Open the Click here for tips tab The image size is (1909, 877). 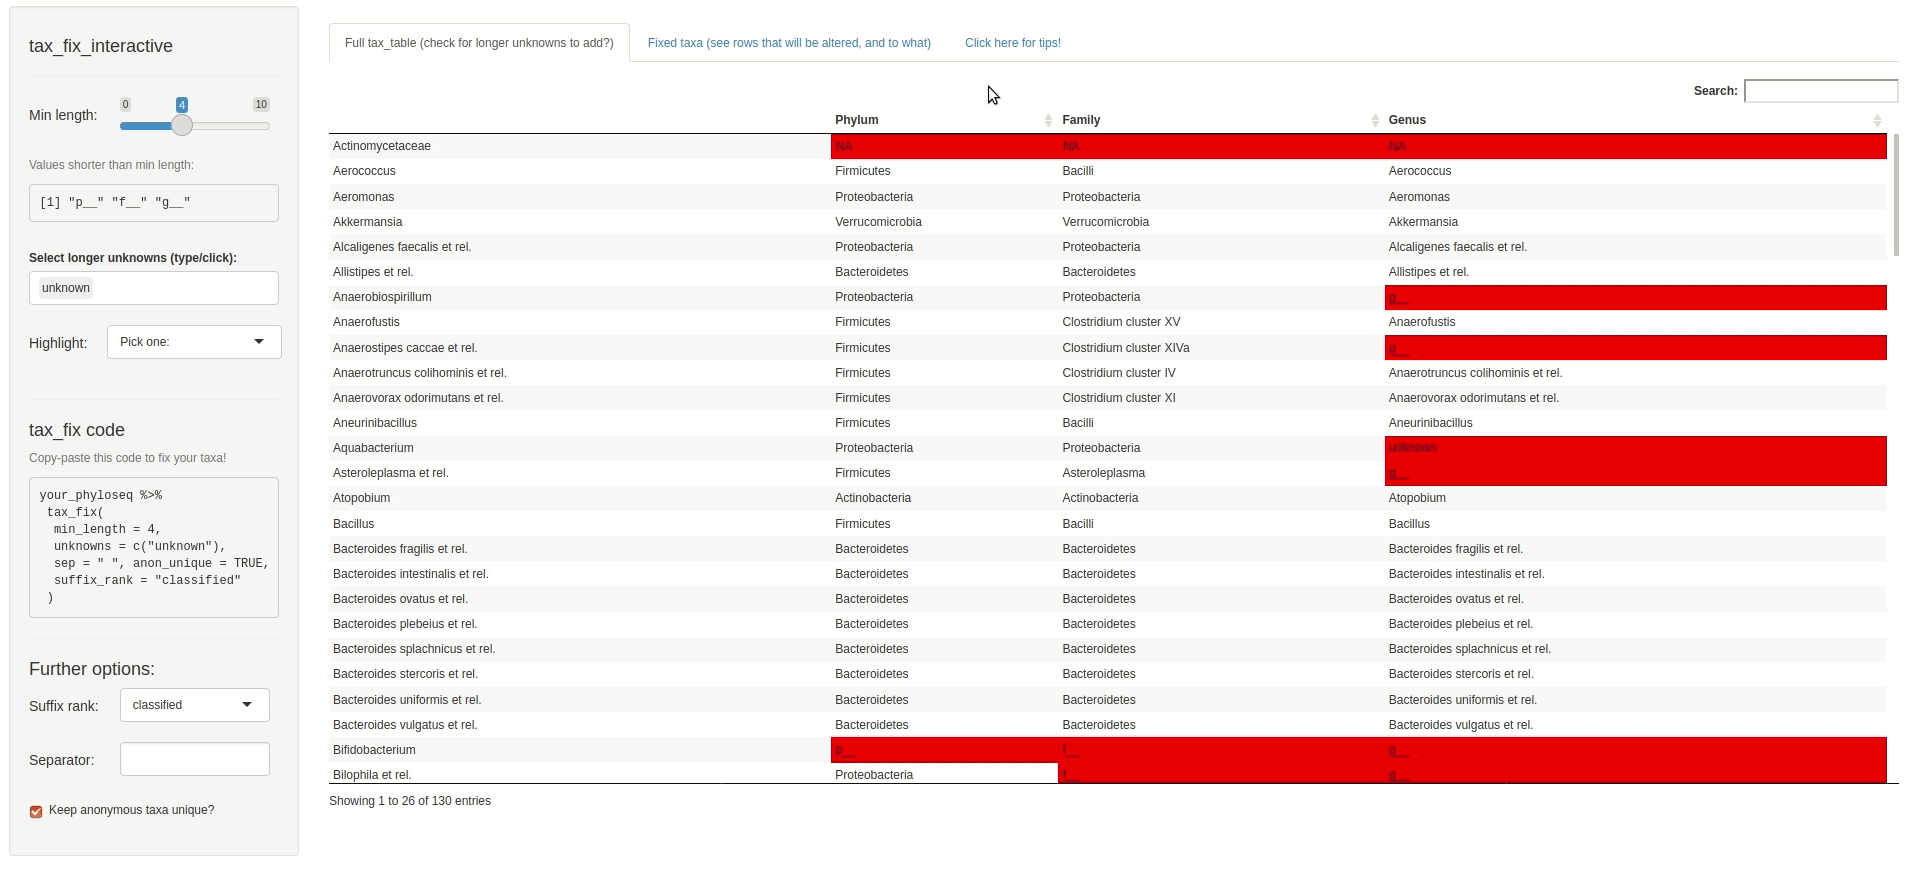[x=1013, y=43]
